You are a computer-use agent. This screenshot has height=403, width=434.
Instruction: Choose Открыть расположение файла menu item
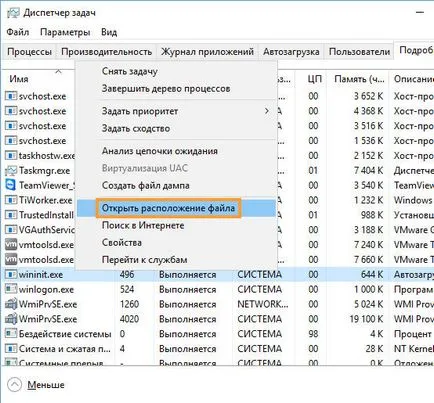[x=168, y=208]
